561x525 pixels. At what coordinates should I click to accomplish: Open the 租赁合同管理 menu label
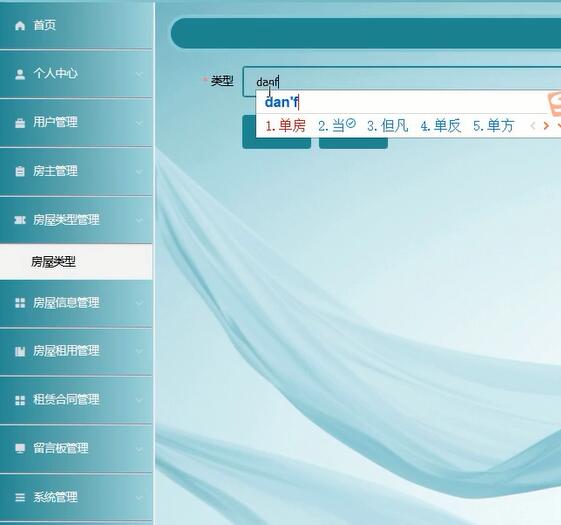click(66, 400)
